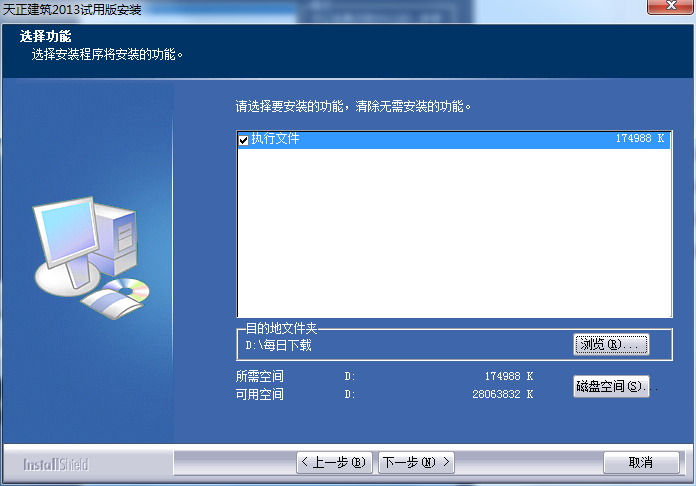Click the 所需空间 label

[260, 376]
